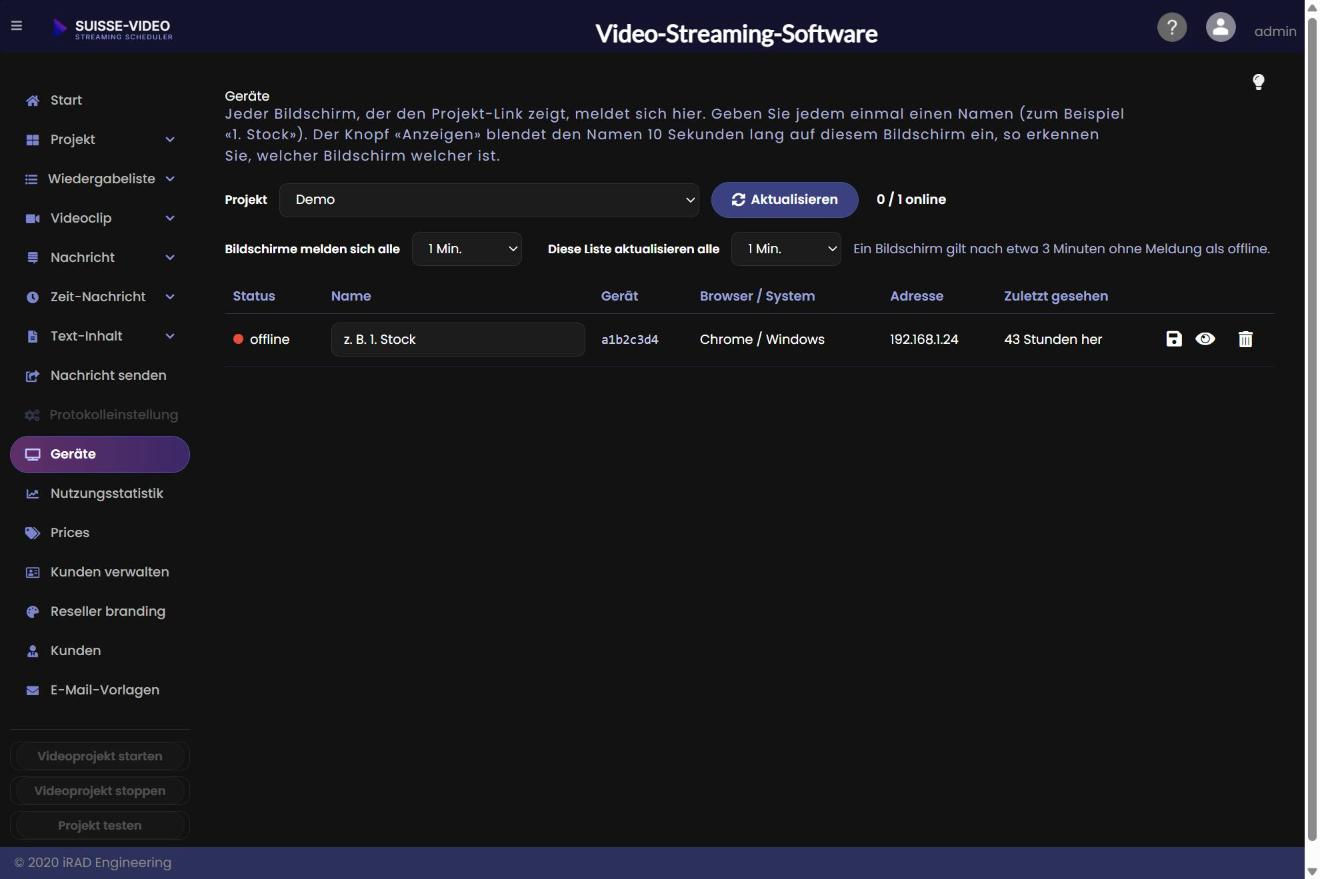Screen dimensions: 1320x879
Task: Open Protokolleinstellung in the sidebar
Action: click(100, 415)
